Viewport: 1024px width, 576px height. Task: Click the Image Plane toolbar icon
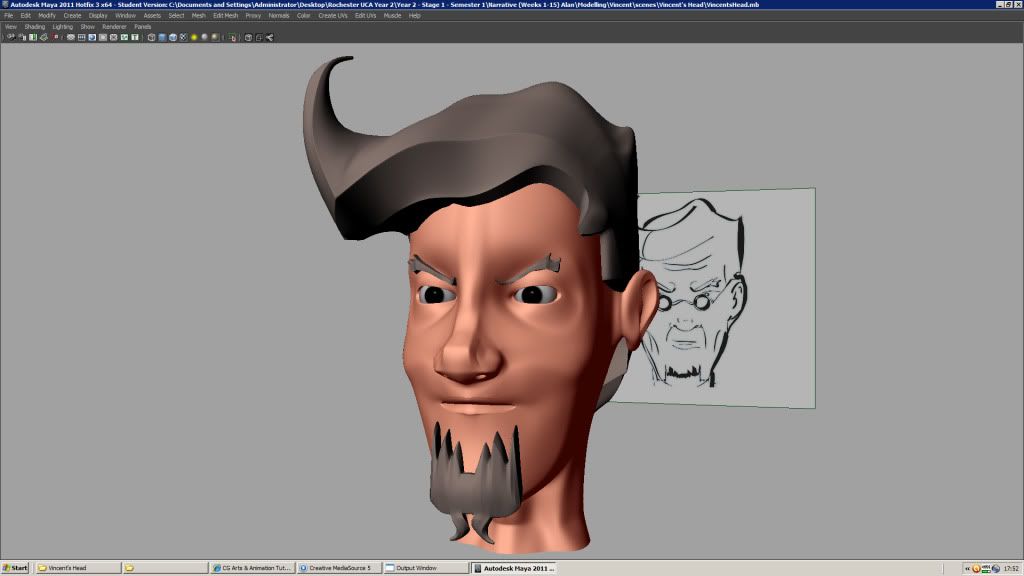(x=44, y=37)
